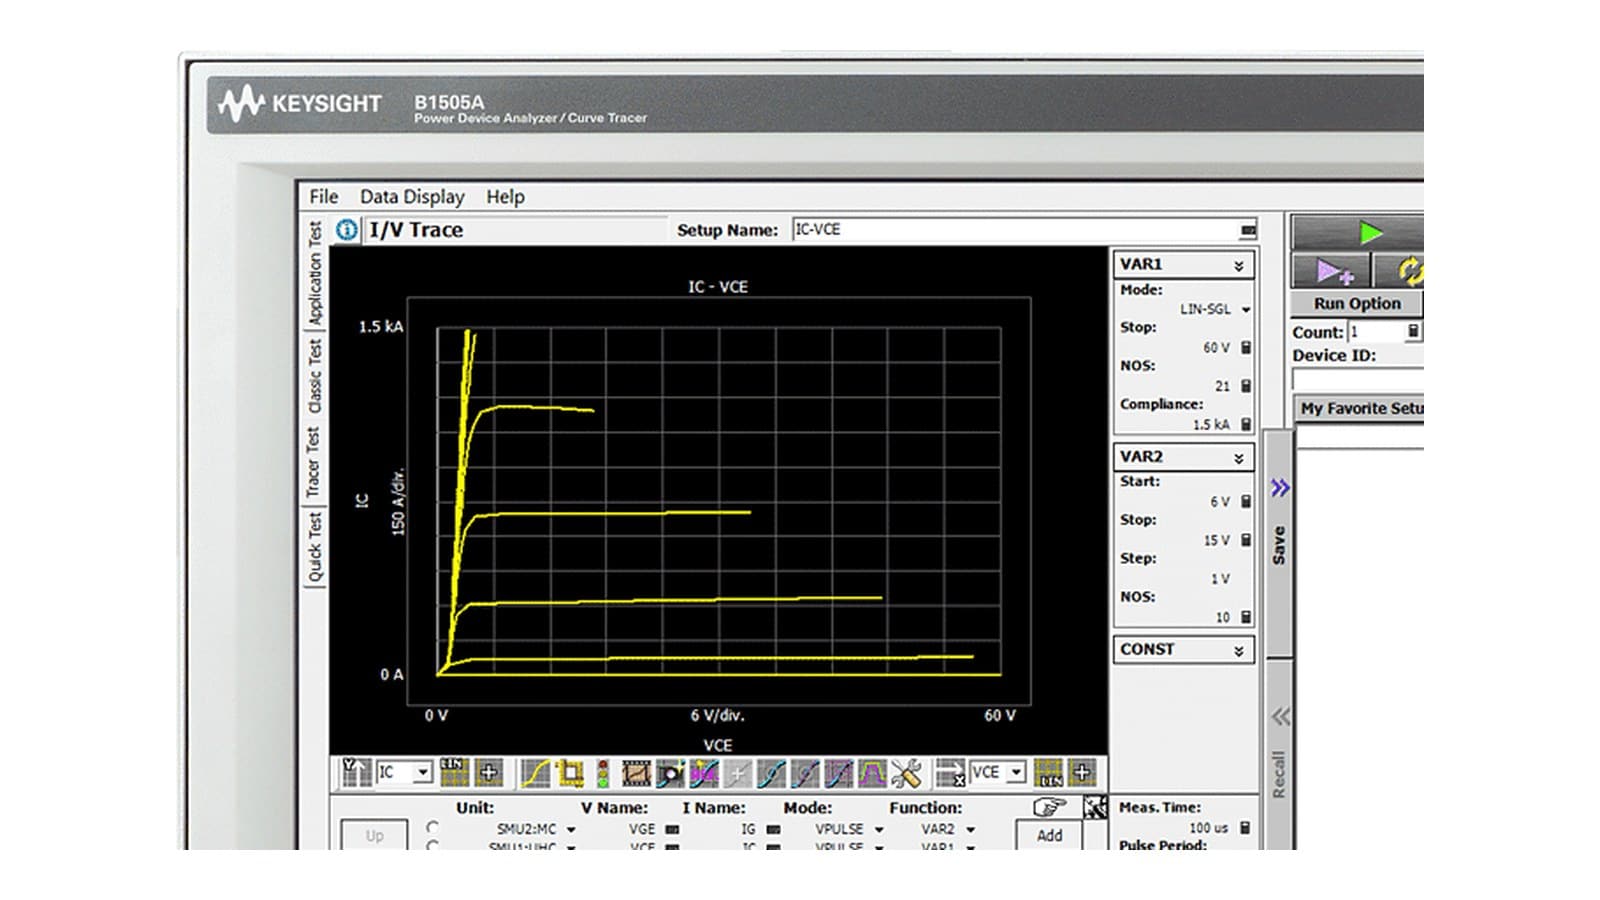1600x900 pixels.
Task: Click the traffic light icon in the toolbar
Action: pyautogui.click(x=603, y=773)
